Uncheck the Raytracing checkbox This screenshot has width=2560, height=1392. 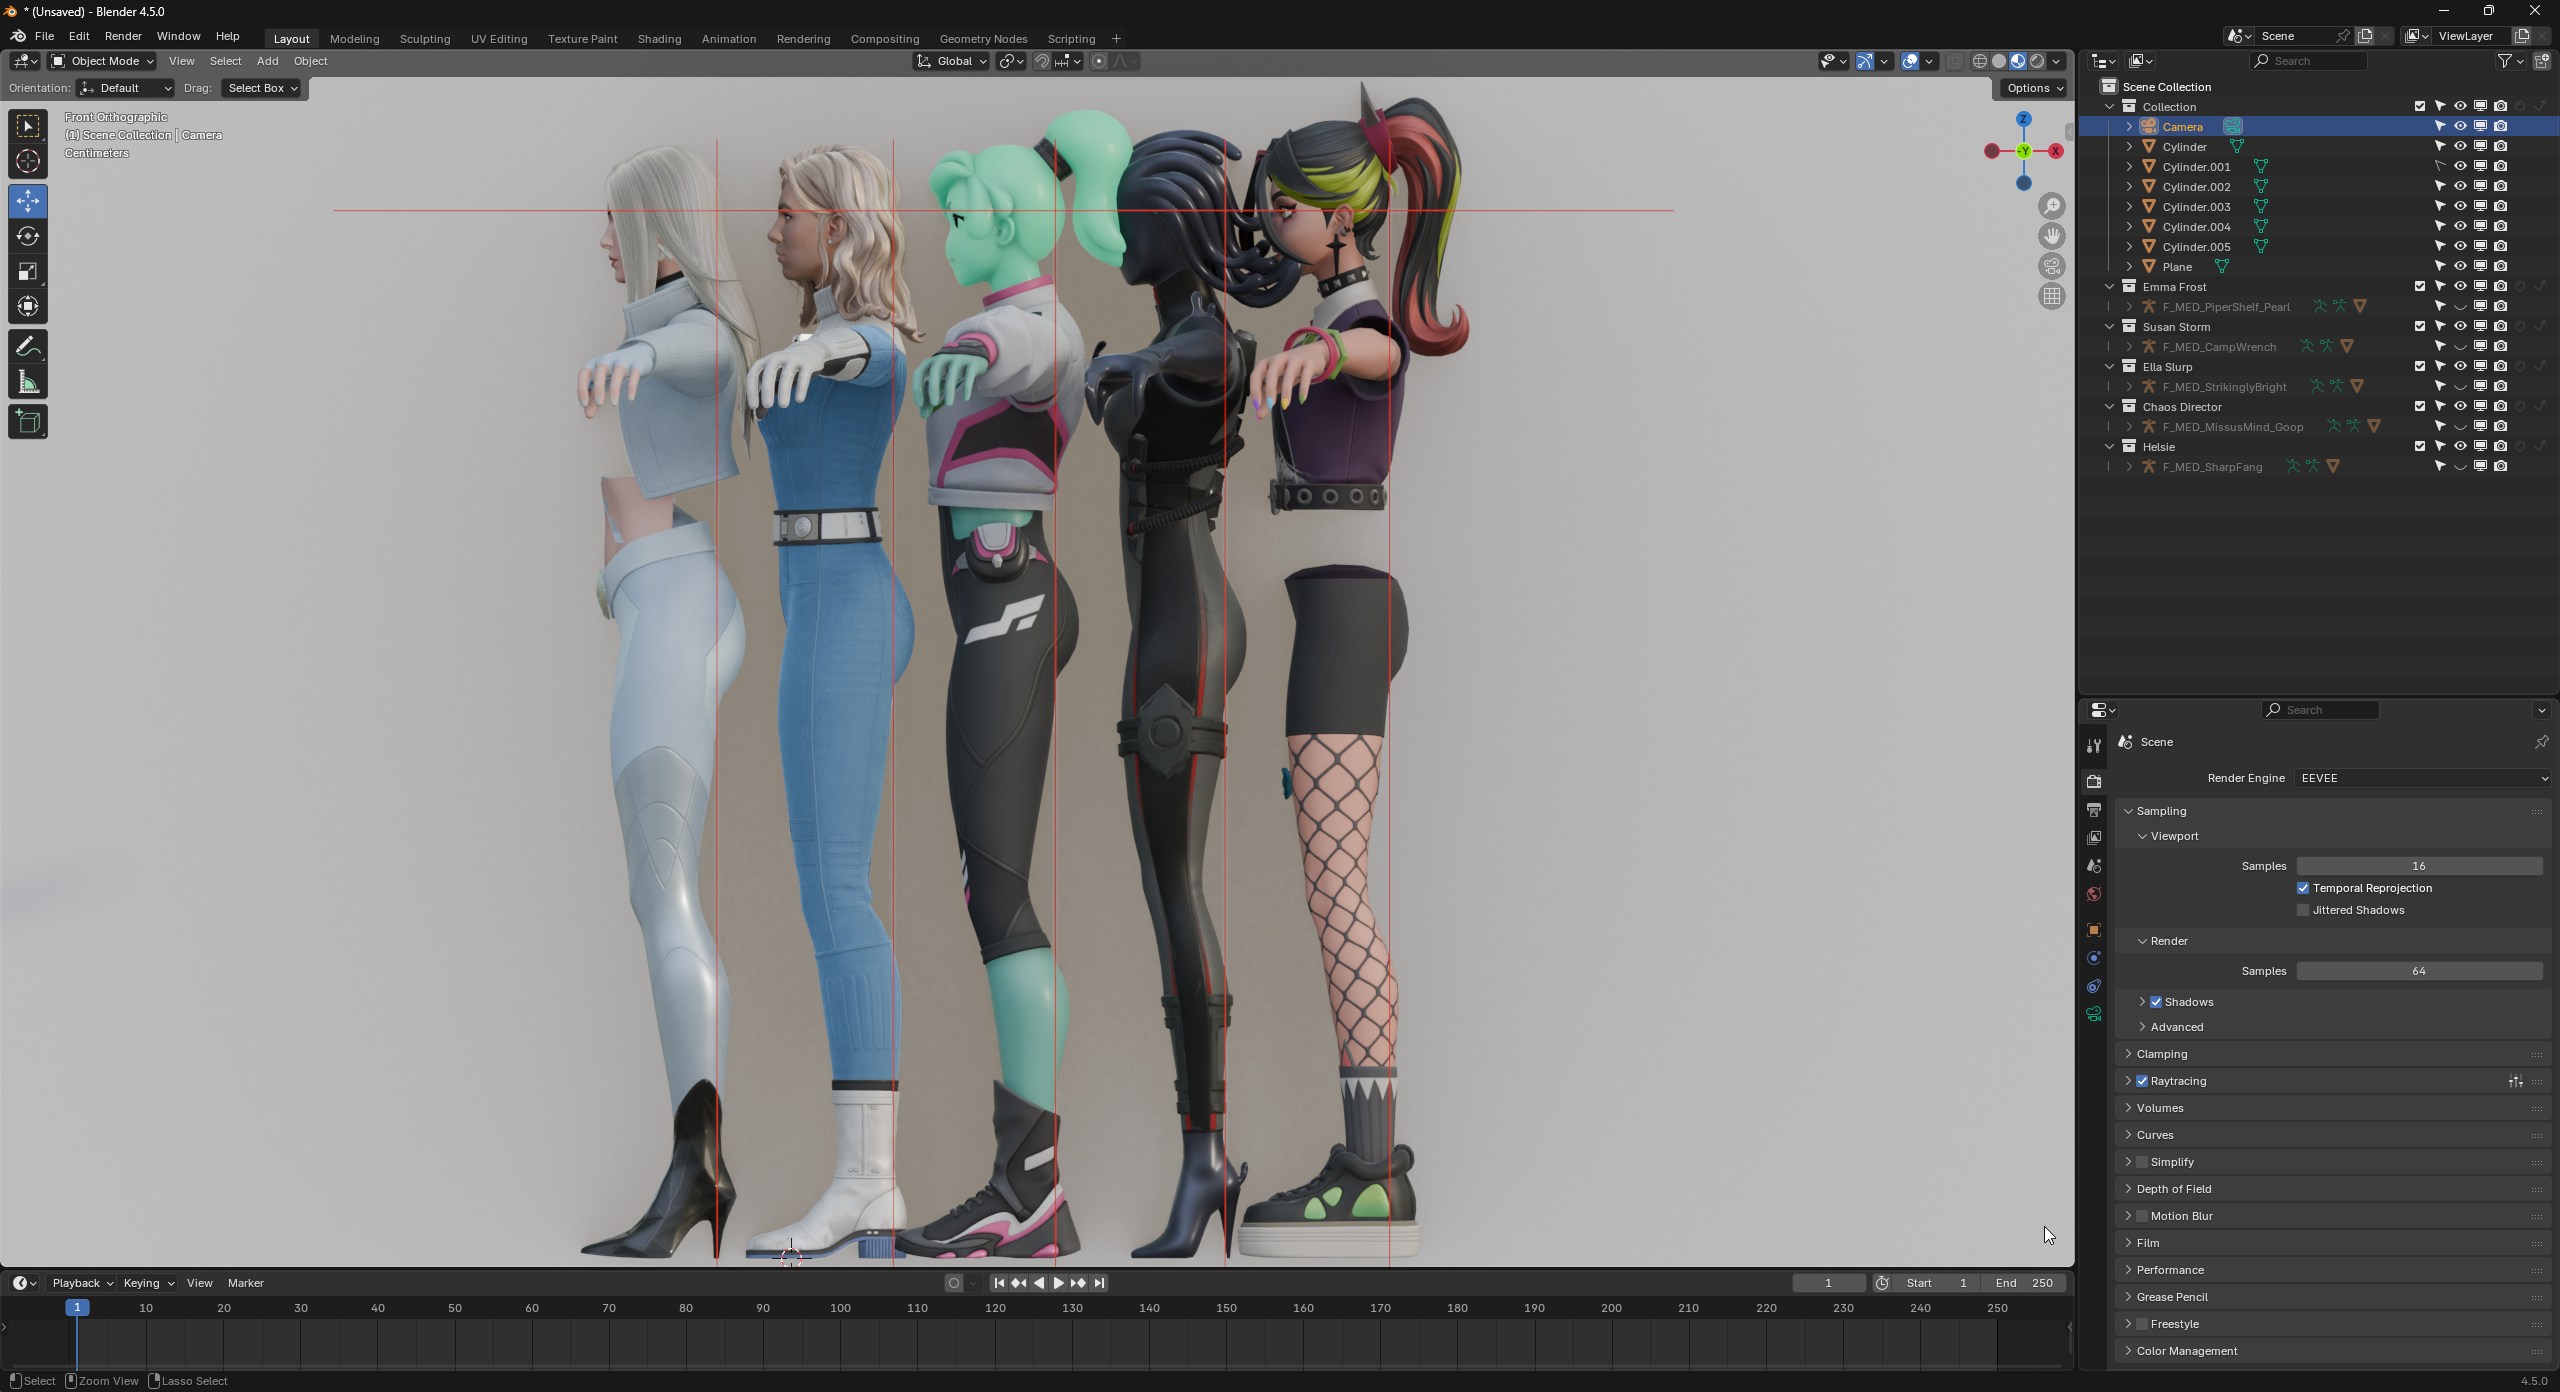click(x=2142, y=1081)
